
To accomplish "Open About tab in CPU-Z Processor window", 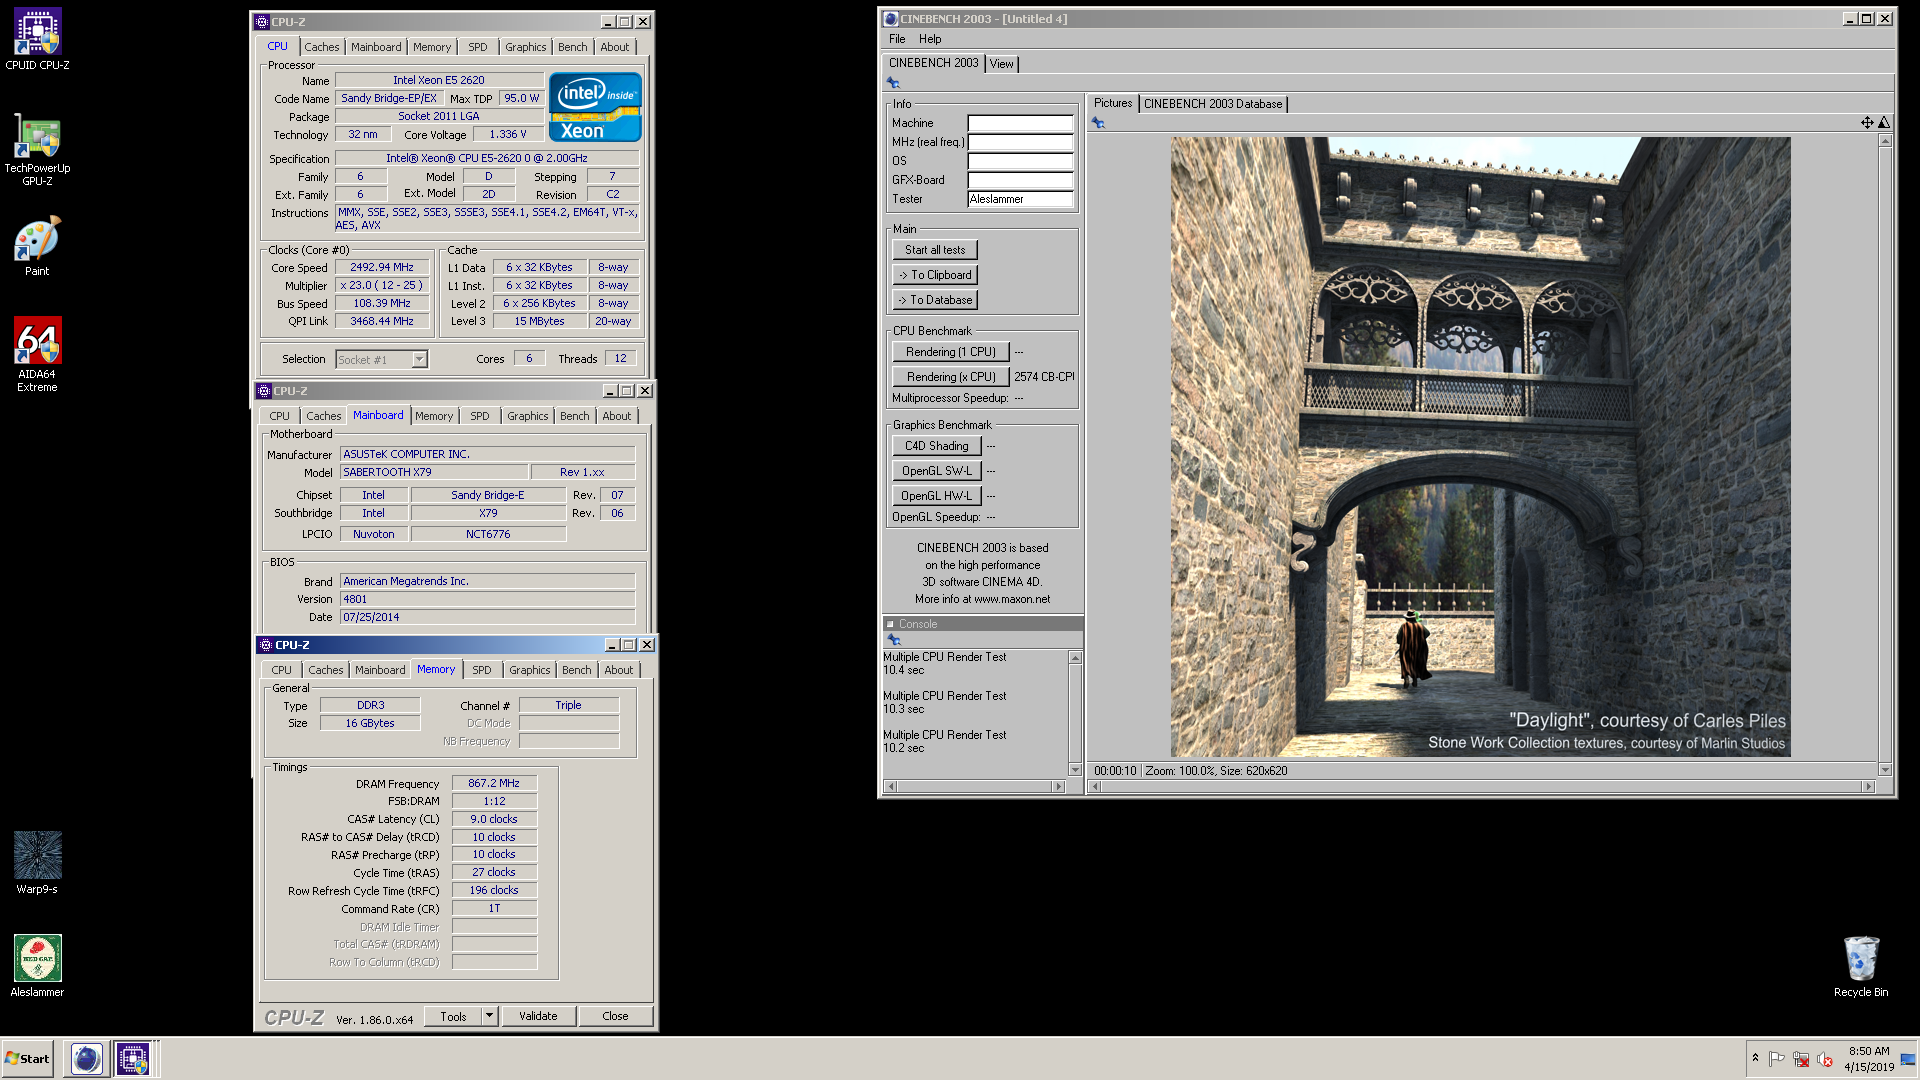I will coord(615,47).
